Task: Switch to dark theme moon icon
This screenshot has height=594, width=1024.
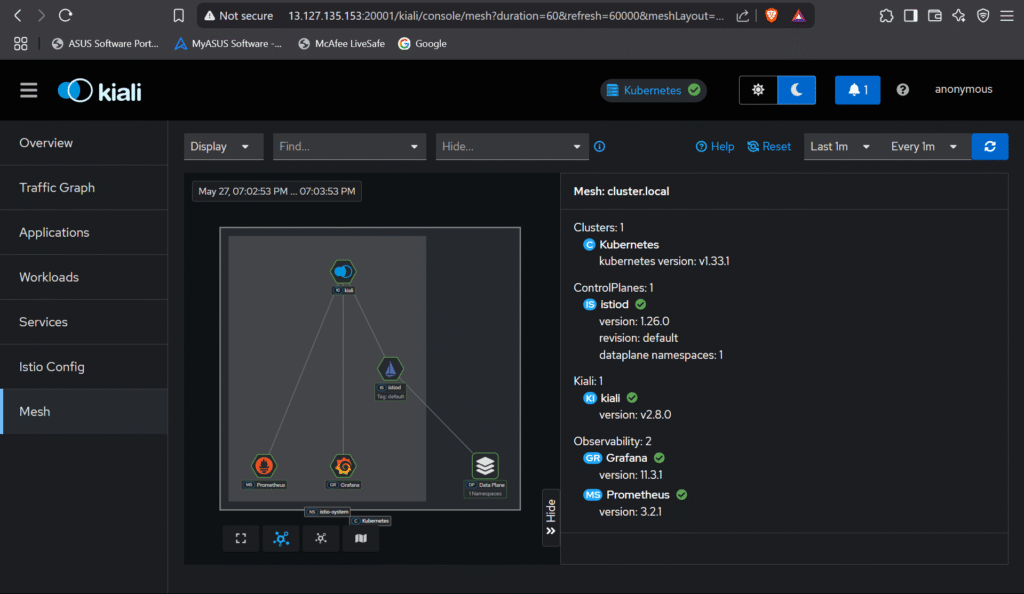Action: tap(796, 90)
